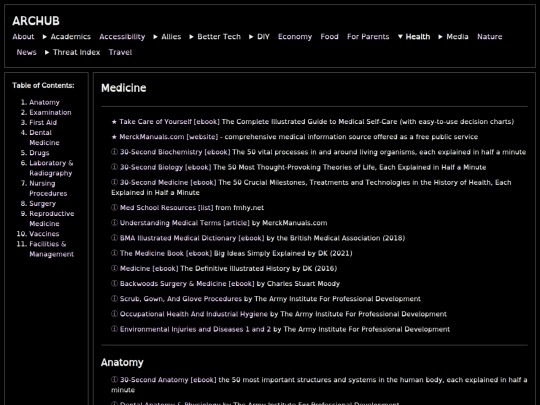The width and height of the screenshot is (540, 405).
Task: Open the Economy nav item
Action: pyautogui.click(x=295, y=37)
